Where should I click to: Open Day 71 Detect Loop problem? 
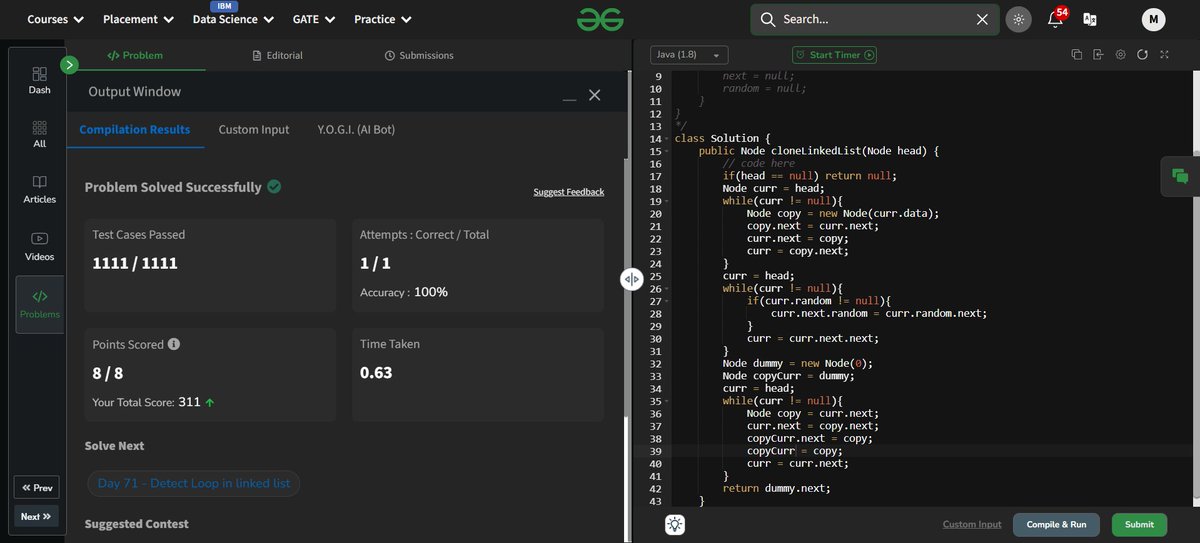pos(194,484)
